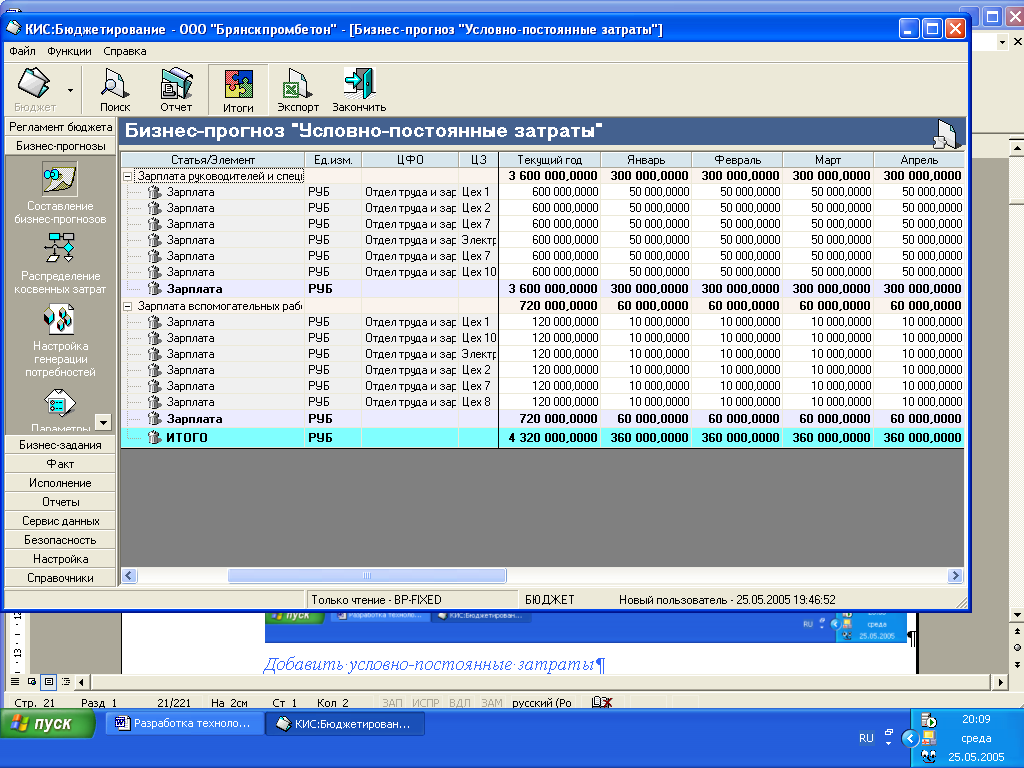Click the Текущий год column header

pos(549,160)
